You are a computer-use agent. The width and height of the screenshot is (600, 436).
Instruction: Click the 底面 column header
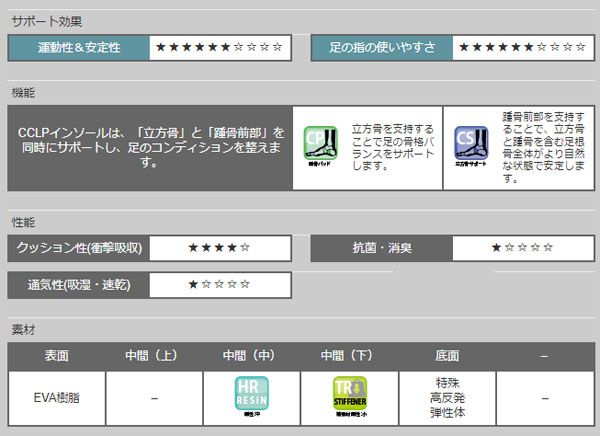(x=447, y=356)
